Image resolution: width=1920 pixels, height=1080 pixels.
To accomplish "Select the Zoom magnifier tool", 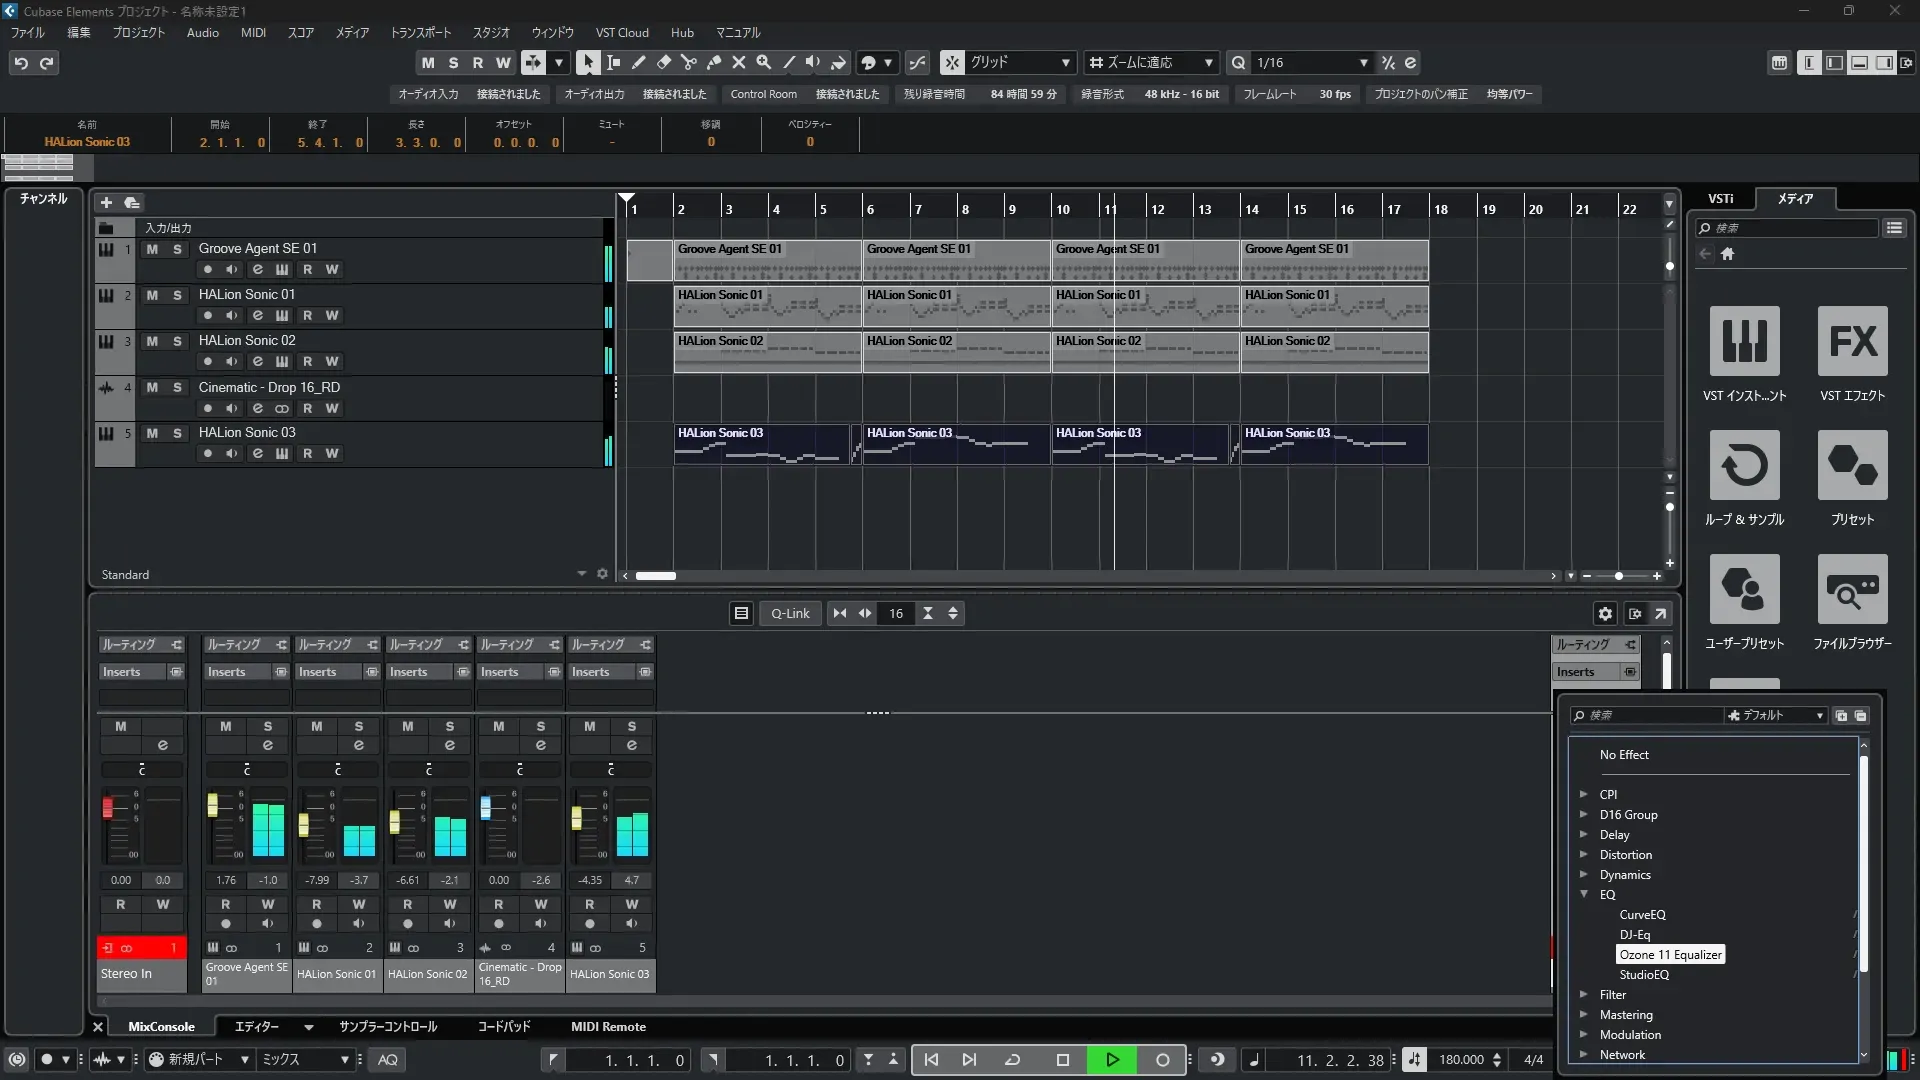I will tap(763, 62).
